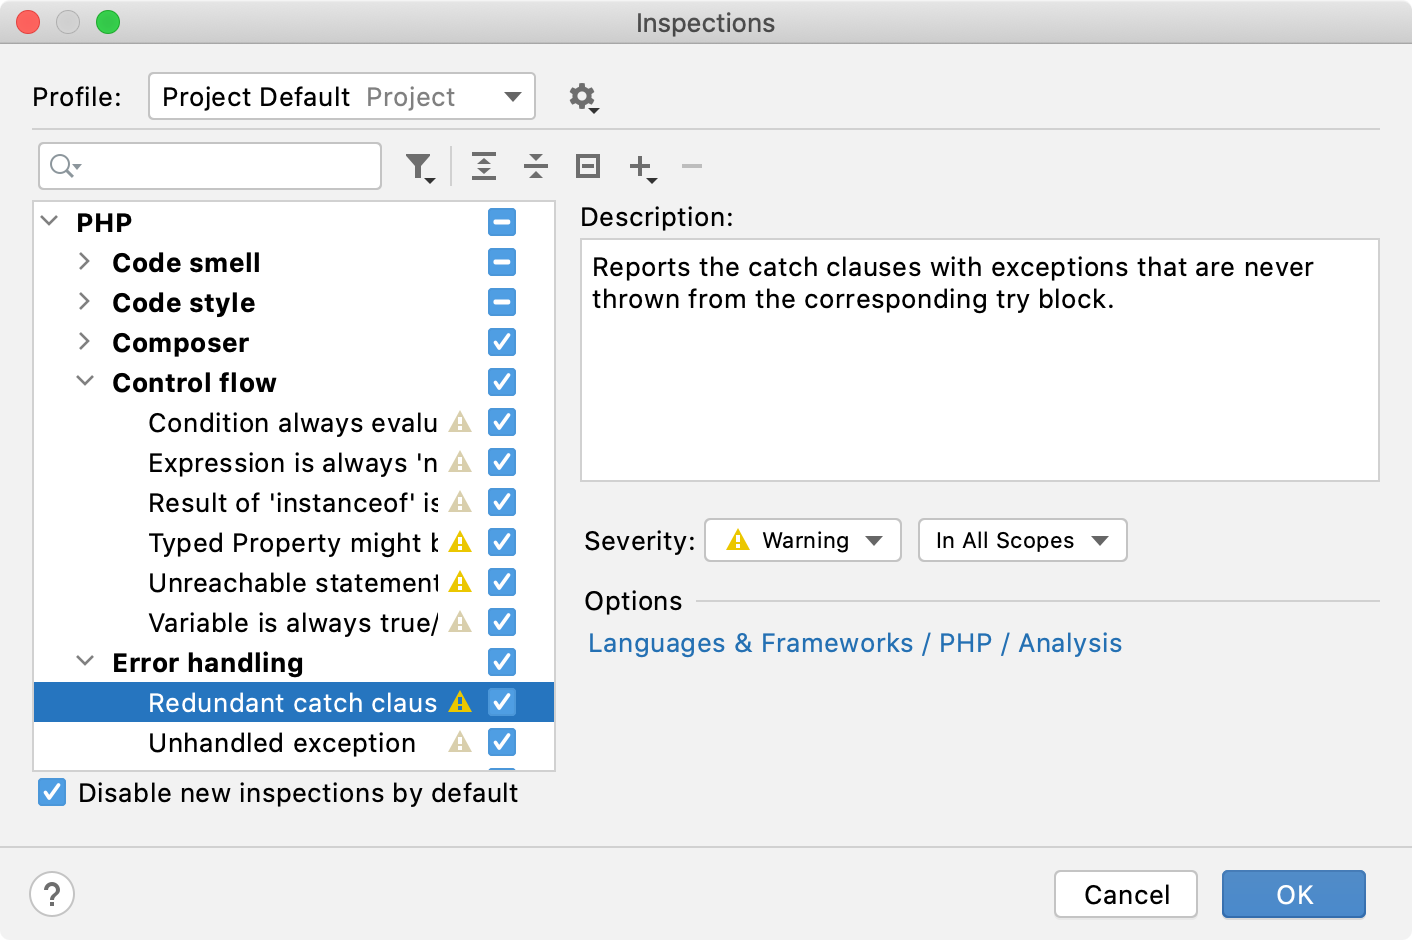Click the add inspection plus icon
The height and width of the screenshot is (940, 1412).
pos(642,167)
